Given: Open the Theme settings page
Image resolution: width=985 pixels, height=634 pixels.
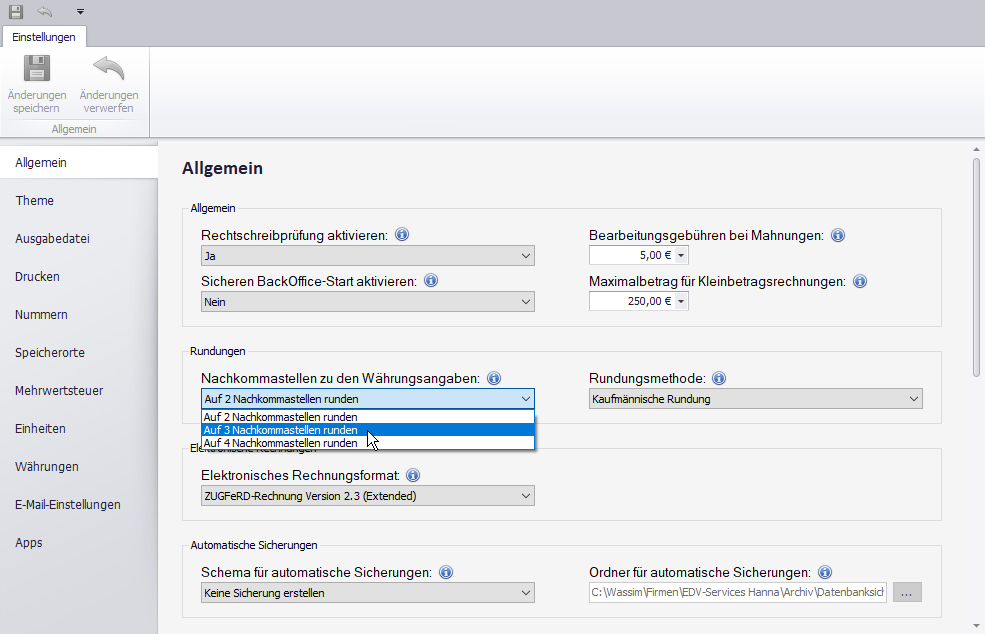Looking at the screenshot, I should point(79,200).
